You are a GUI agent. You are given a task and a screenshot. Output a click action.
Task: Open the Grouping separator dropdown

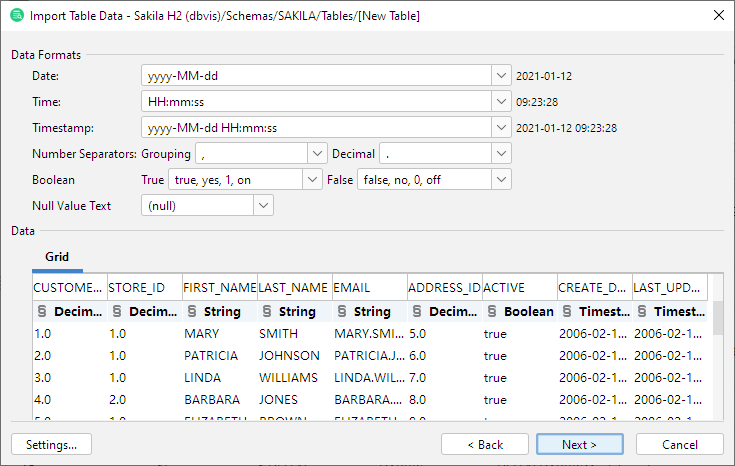coord(316,154)
